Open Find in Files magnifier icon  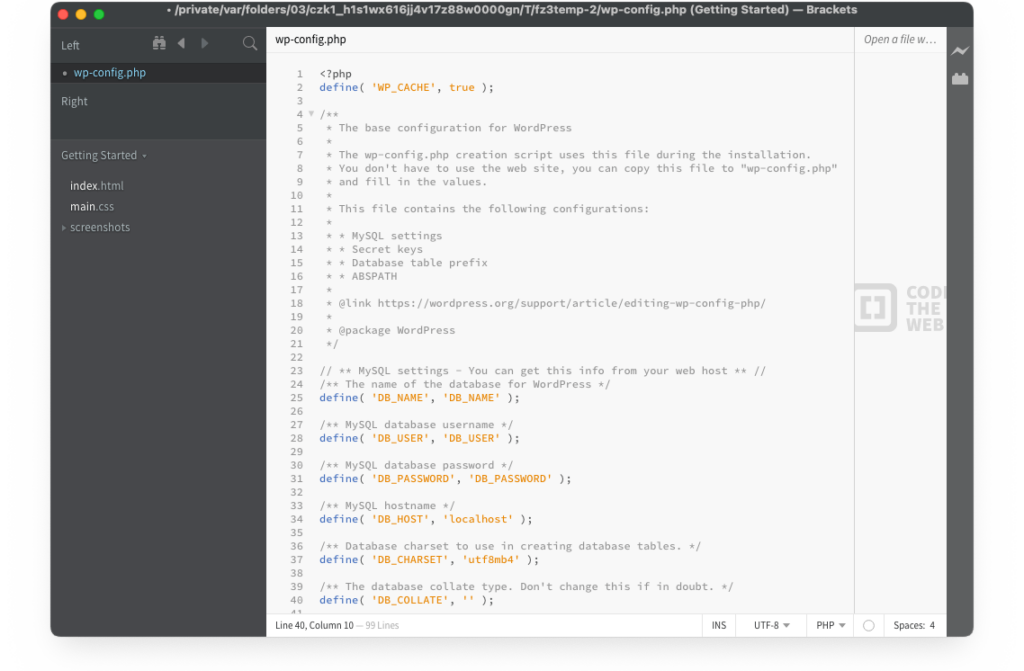249,44
